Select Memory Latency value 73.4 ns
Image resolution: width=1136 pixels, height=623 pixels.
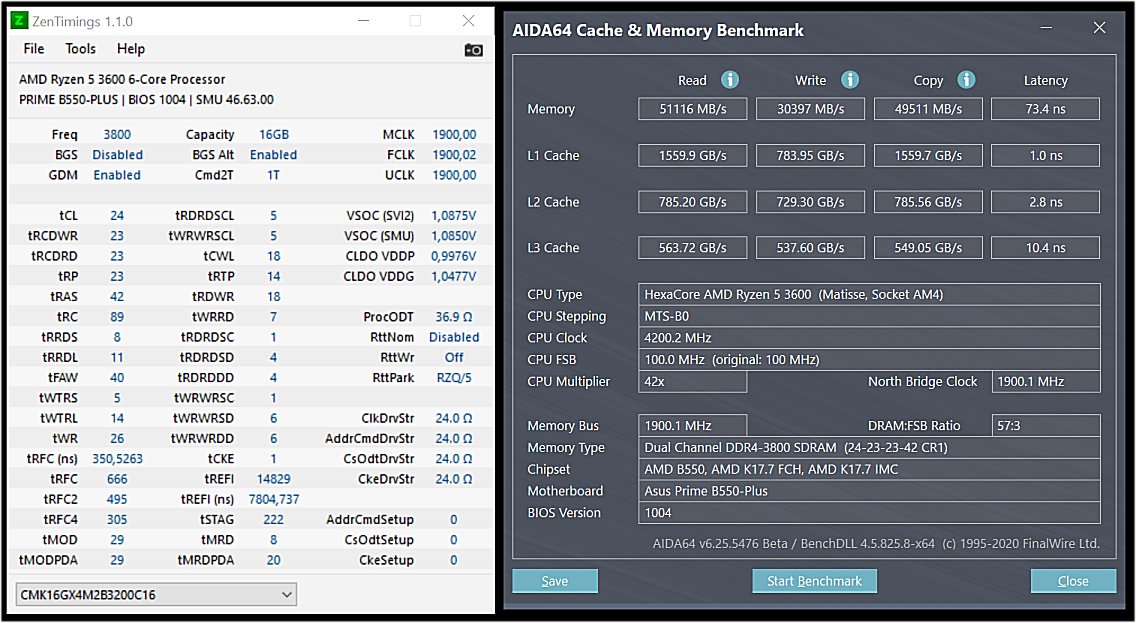click(1045, 109)
